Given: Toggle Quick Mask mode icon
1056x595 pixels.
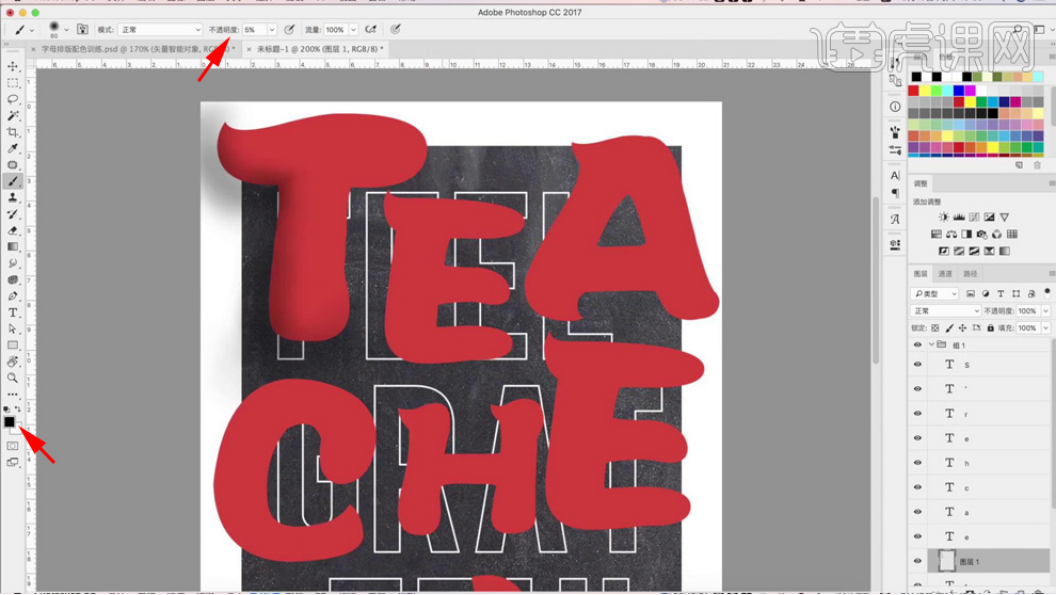Looking at the screenshot, I should [13, 446].
